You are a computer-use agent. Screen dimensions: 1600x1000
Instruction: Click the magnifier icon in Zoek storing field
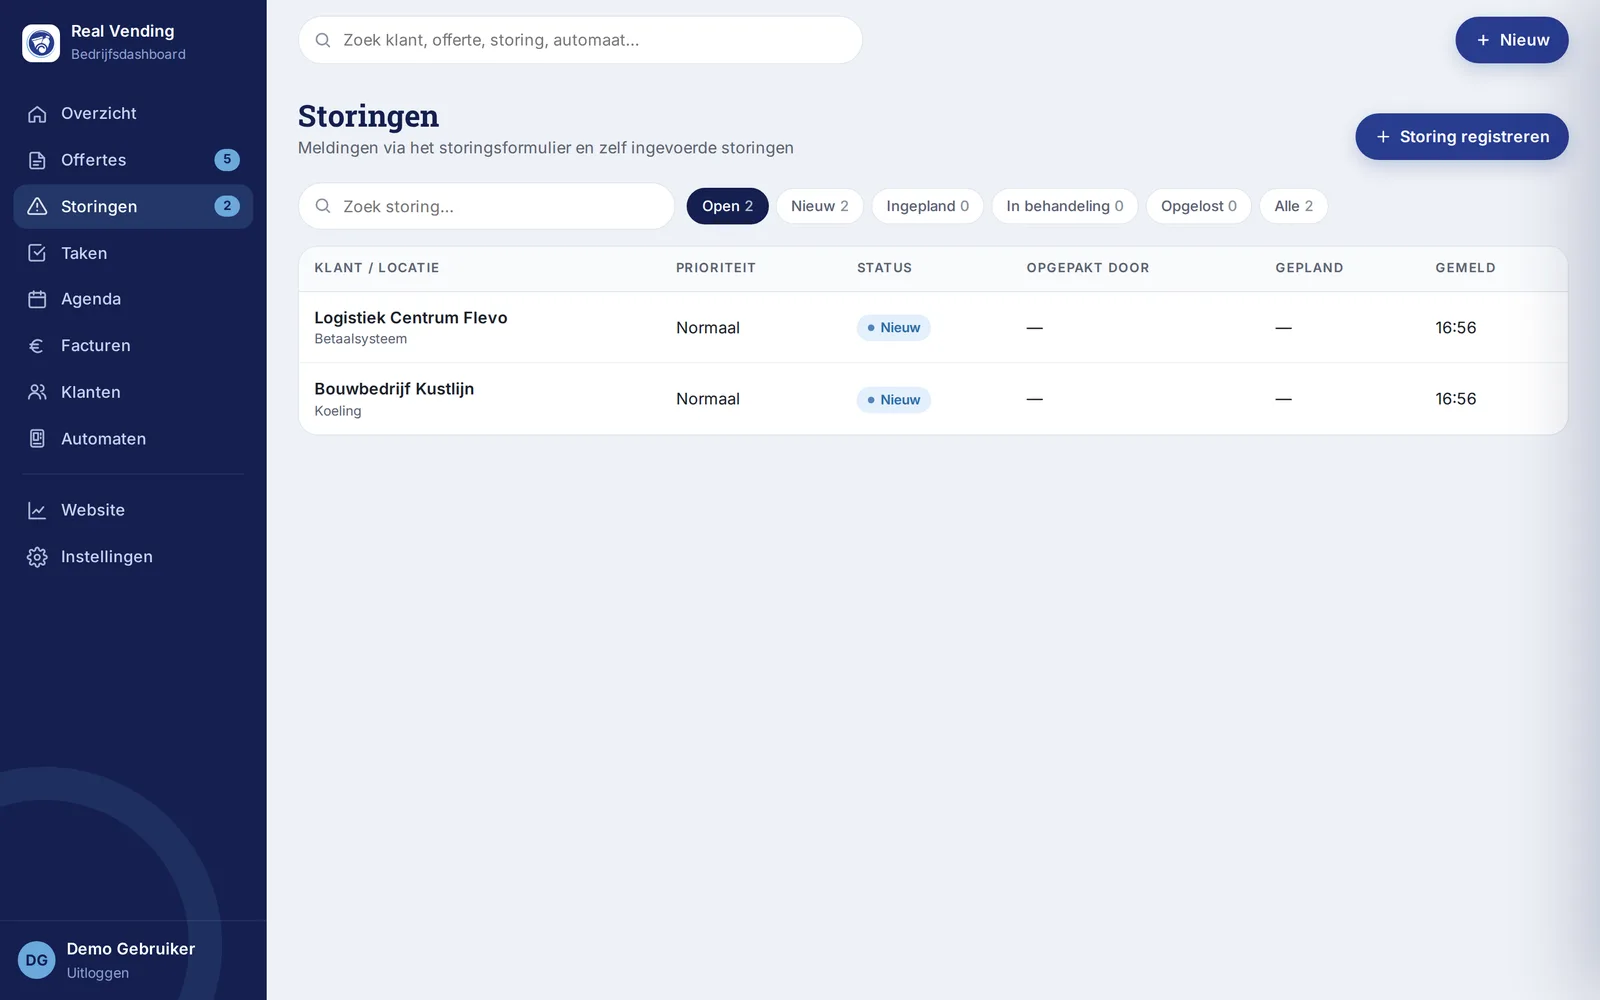[323, 206]
